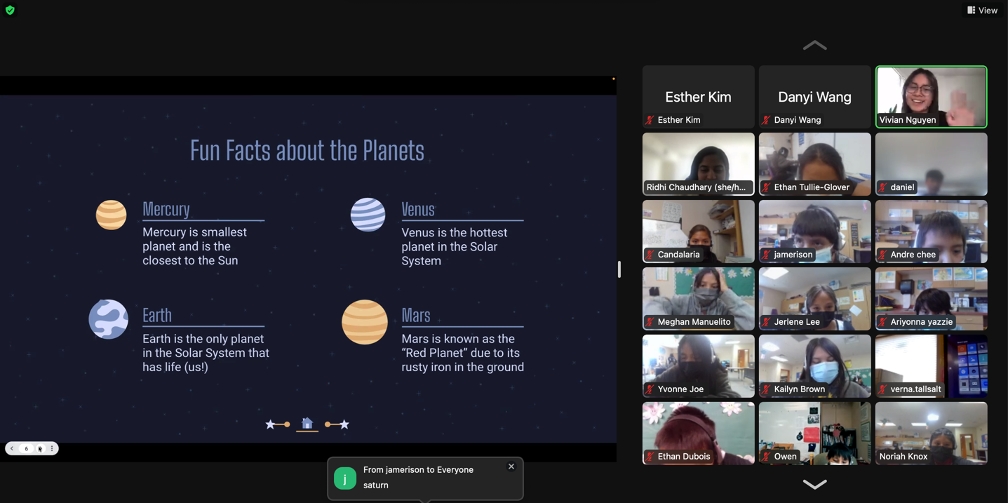The height and width of the screenshot is (504, 1008).
Task: Select Vivian Nguyen's video tile
Action: click(931, 96)
